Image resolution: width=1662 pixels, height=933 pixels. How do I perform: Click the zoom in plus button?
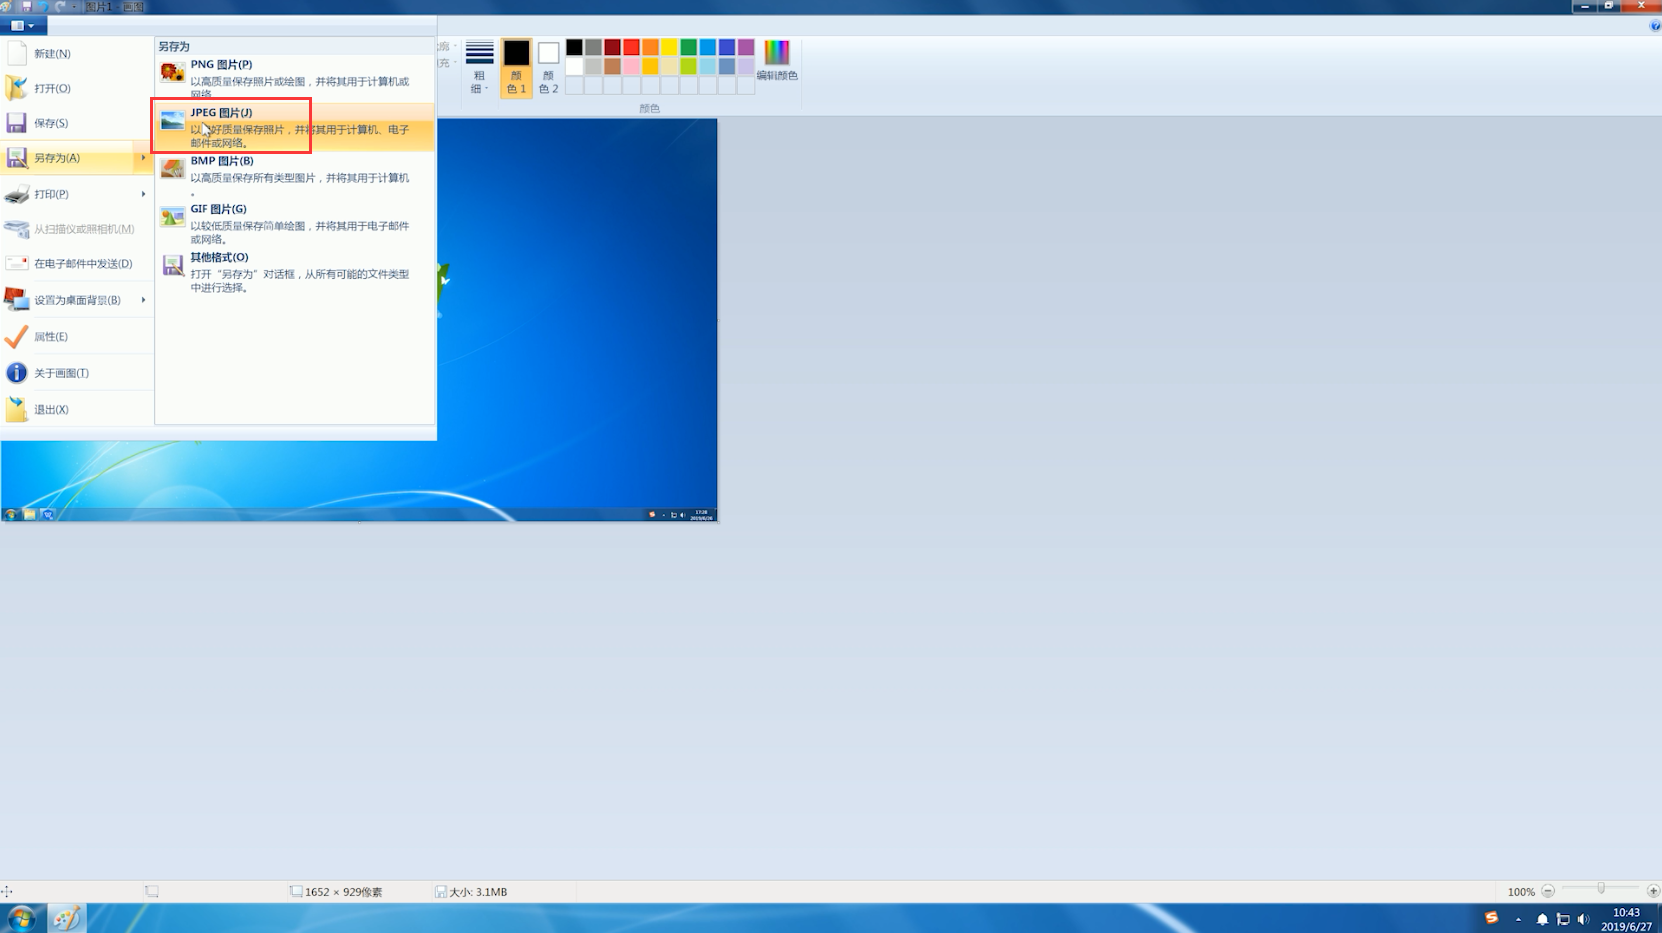point(1653,891)
